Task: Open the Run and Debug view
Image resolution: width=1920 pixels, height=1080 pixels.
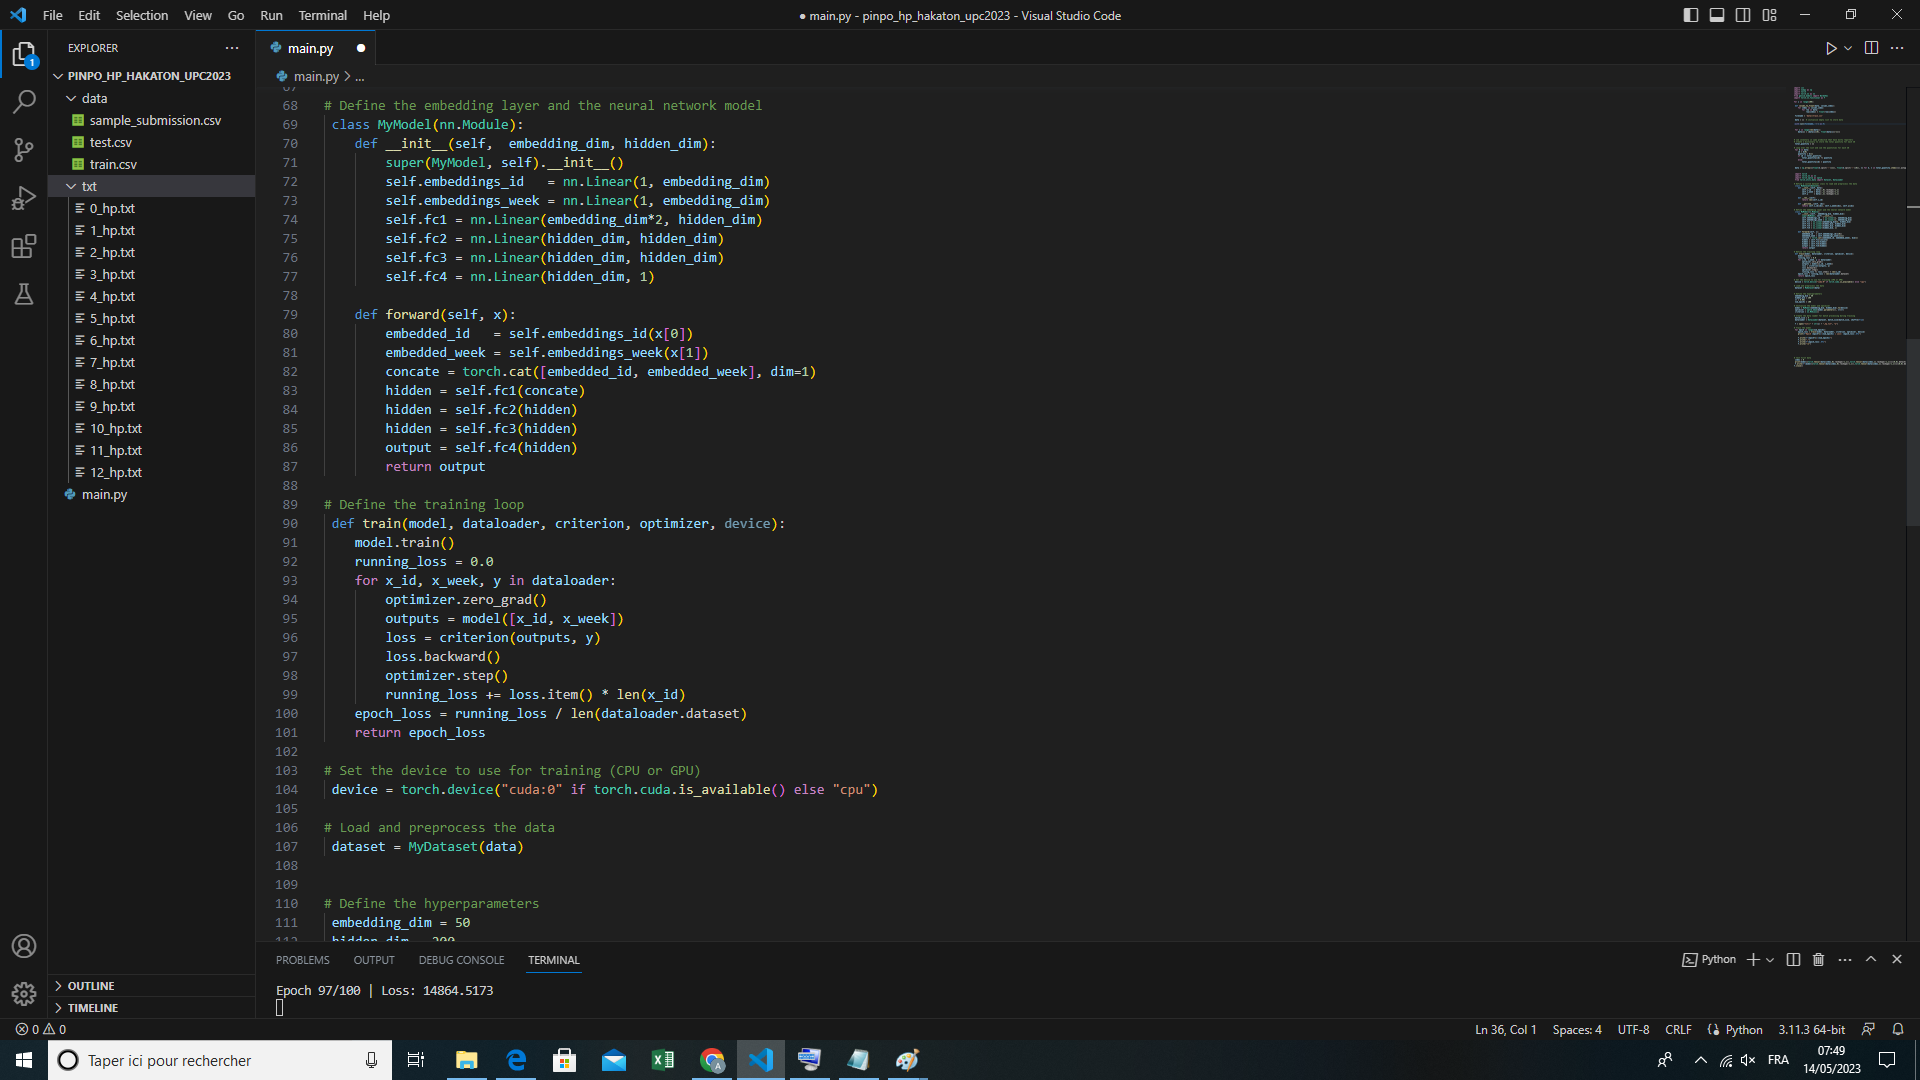Action: (x=24, y=198)
